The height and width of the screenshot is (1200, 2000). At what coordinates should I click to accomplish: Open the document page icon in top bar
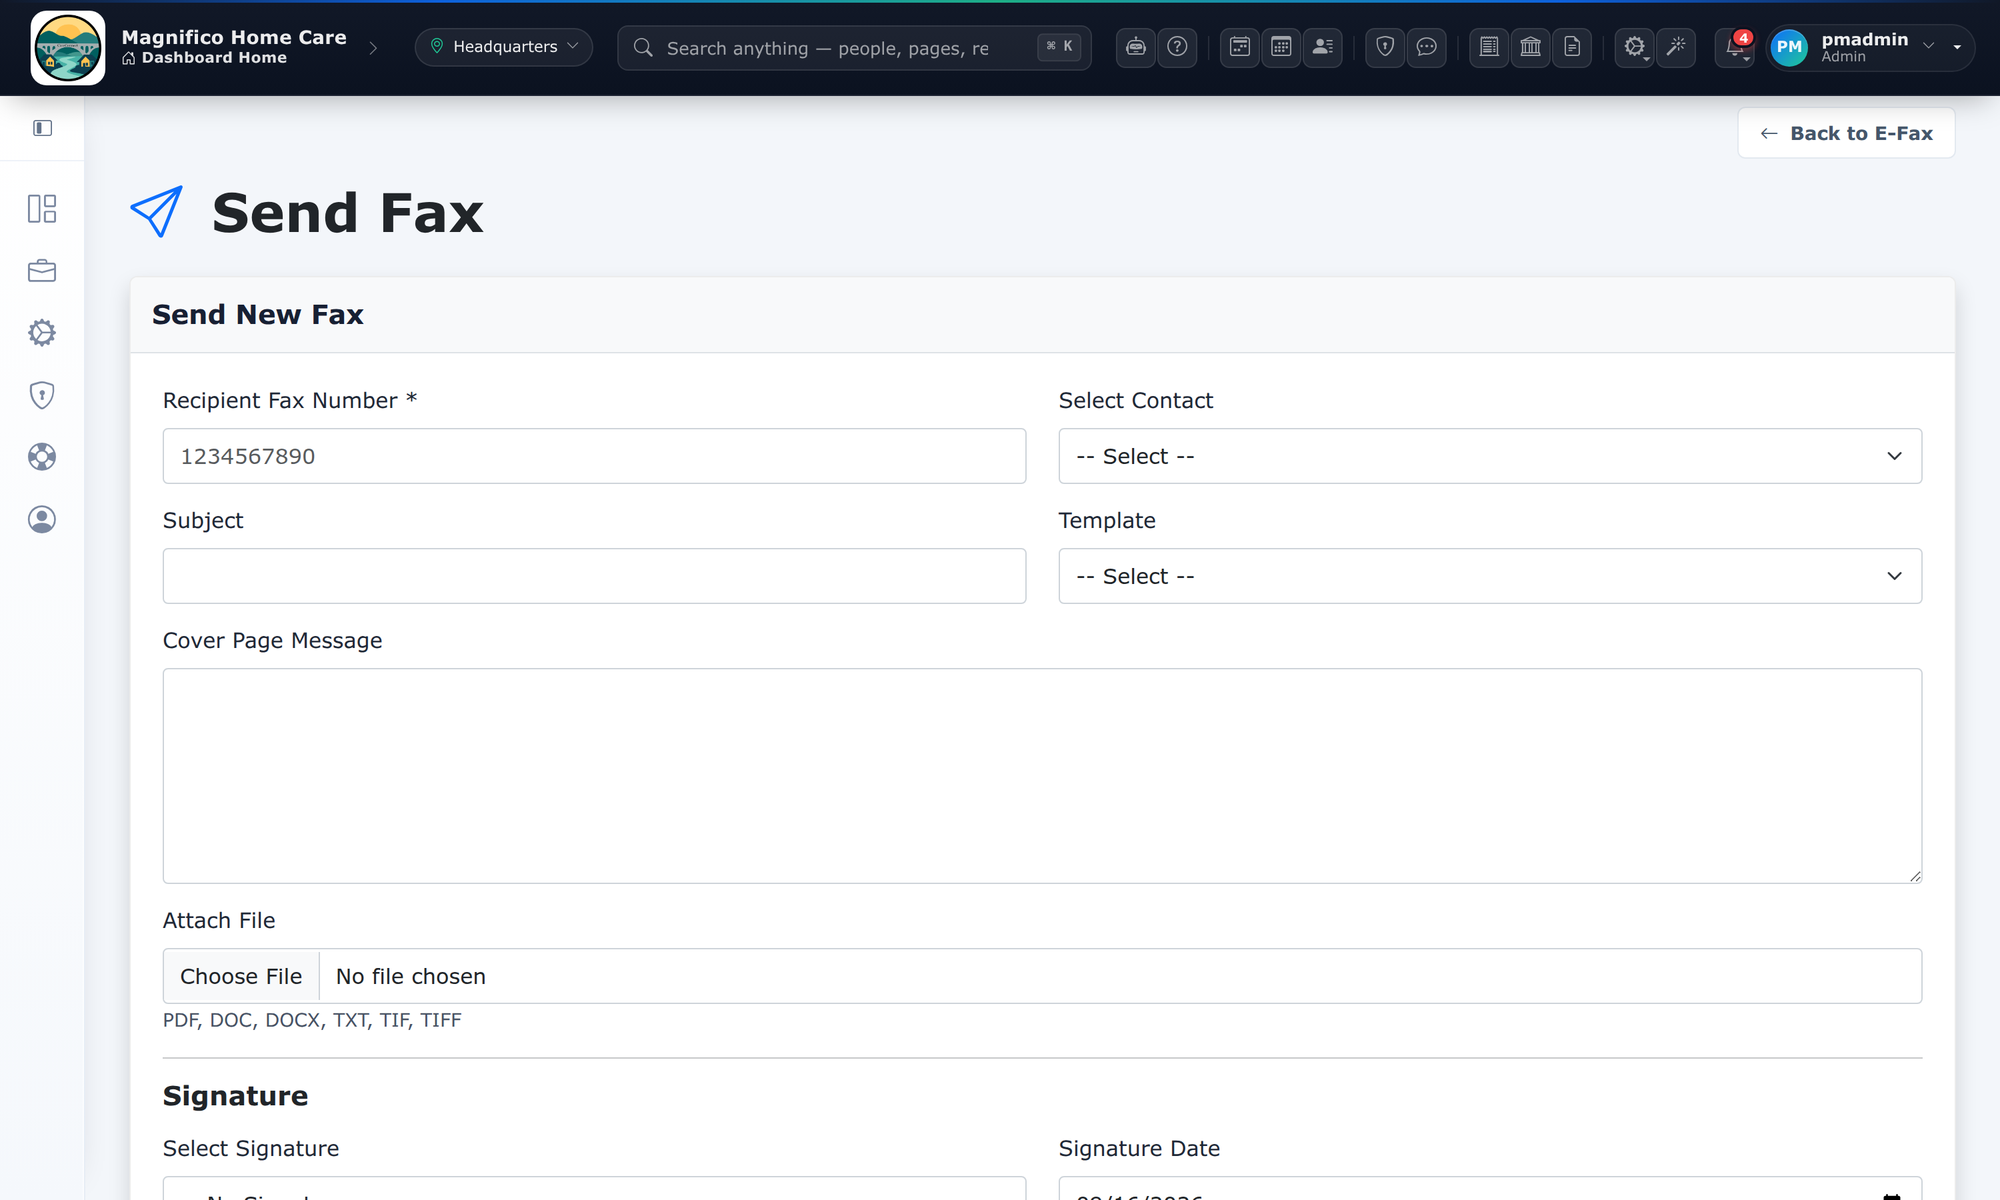tap(1572, 47)
